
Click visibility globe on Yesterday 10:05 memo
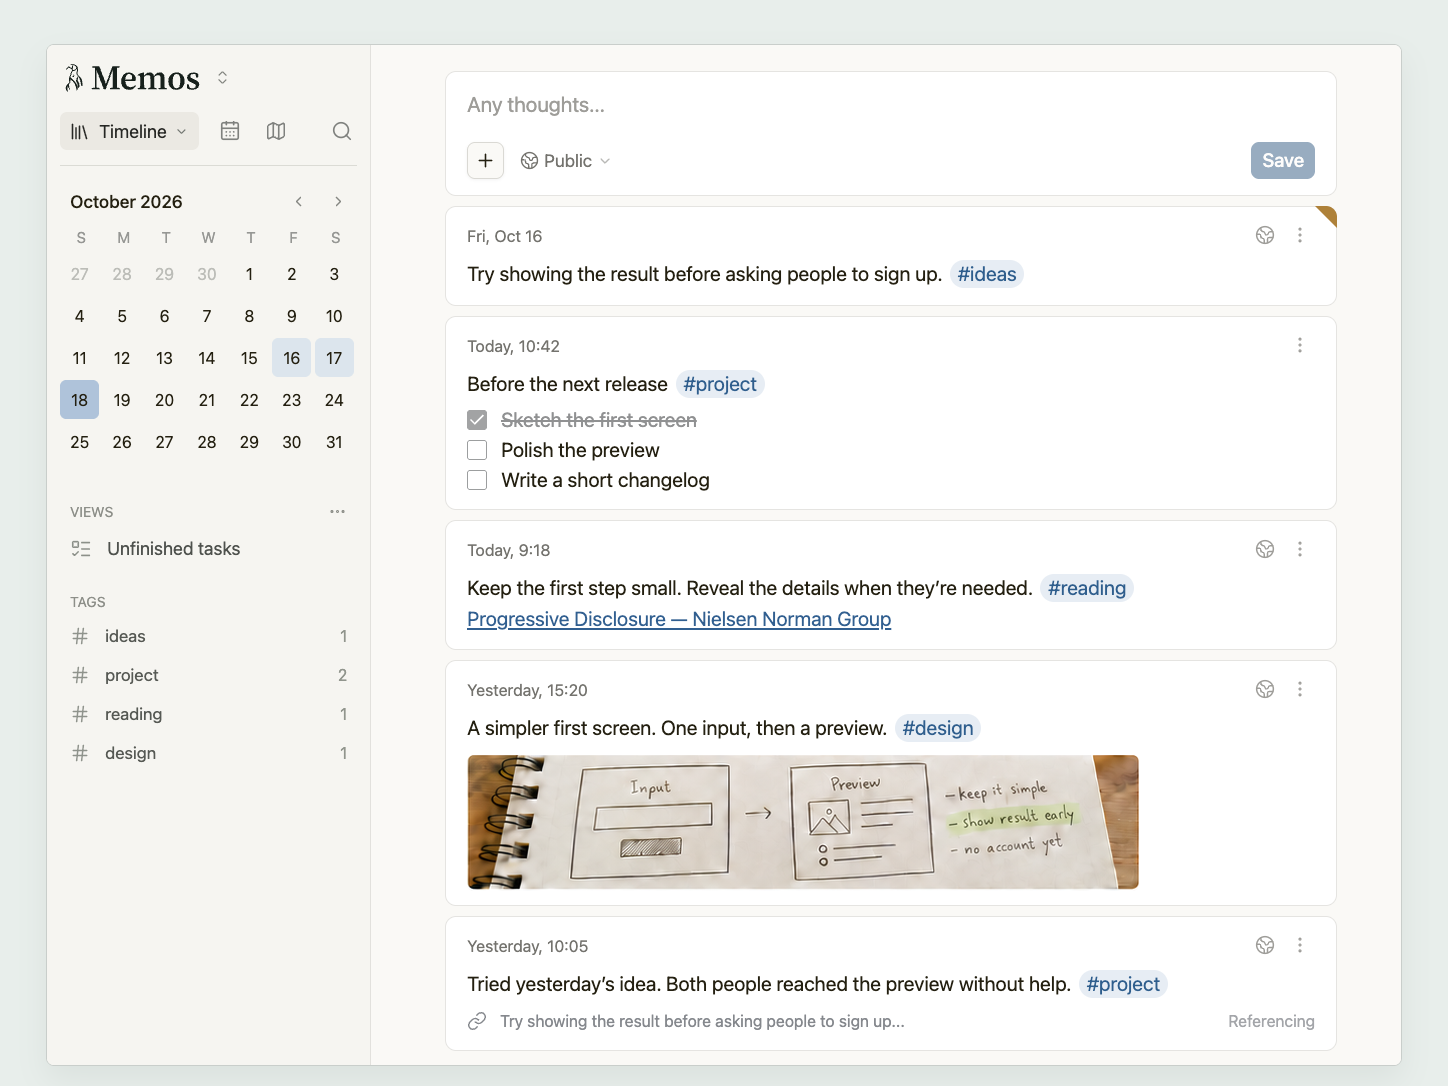(x=1265, y=945)
